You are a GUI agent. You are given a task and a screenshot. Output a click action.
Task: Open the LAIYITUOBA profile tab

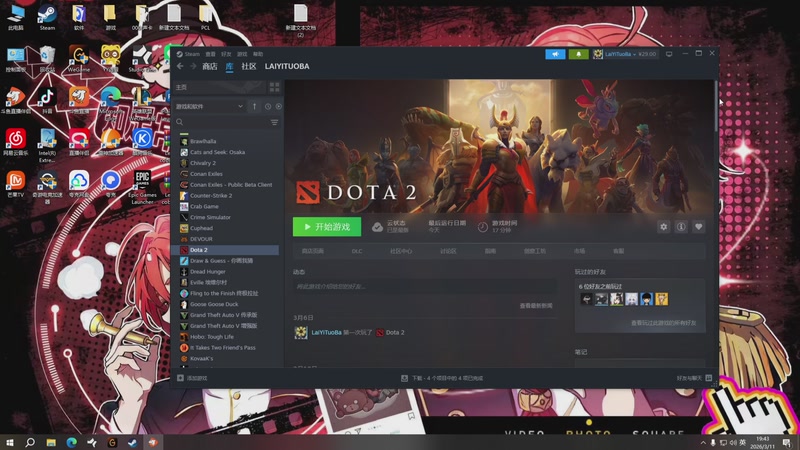pos(287,66)
